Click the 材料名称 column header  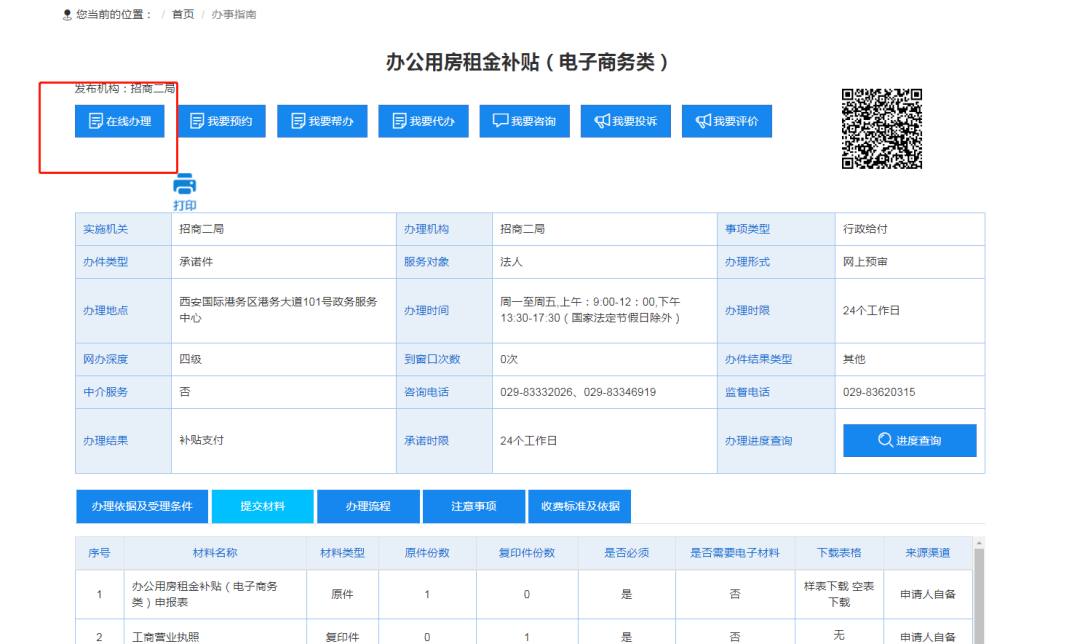coord(215,552)
